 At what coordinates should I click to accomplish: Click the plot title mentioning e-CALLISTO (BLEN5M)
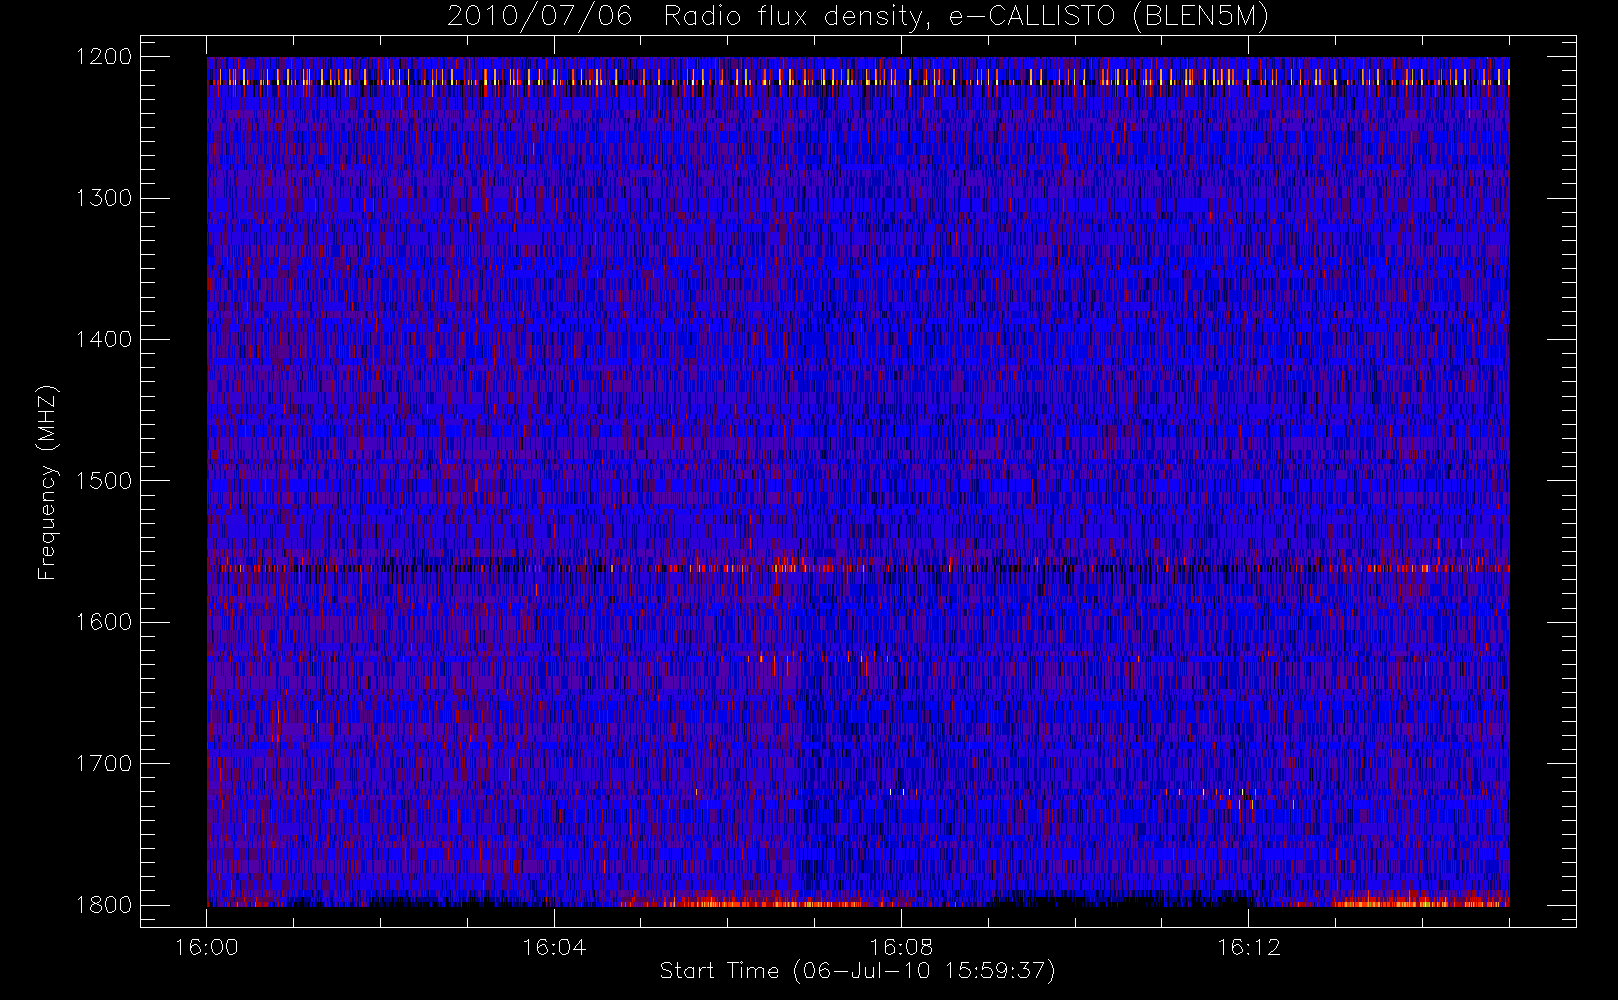tap(858, 17)
